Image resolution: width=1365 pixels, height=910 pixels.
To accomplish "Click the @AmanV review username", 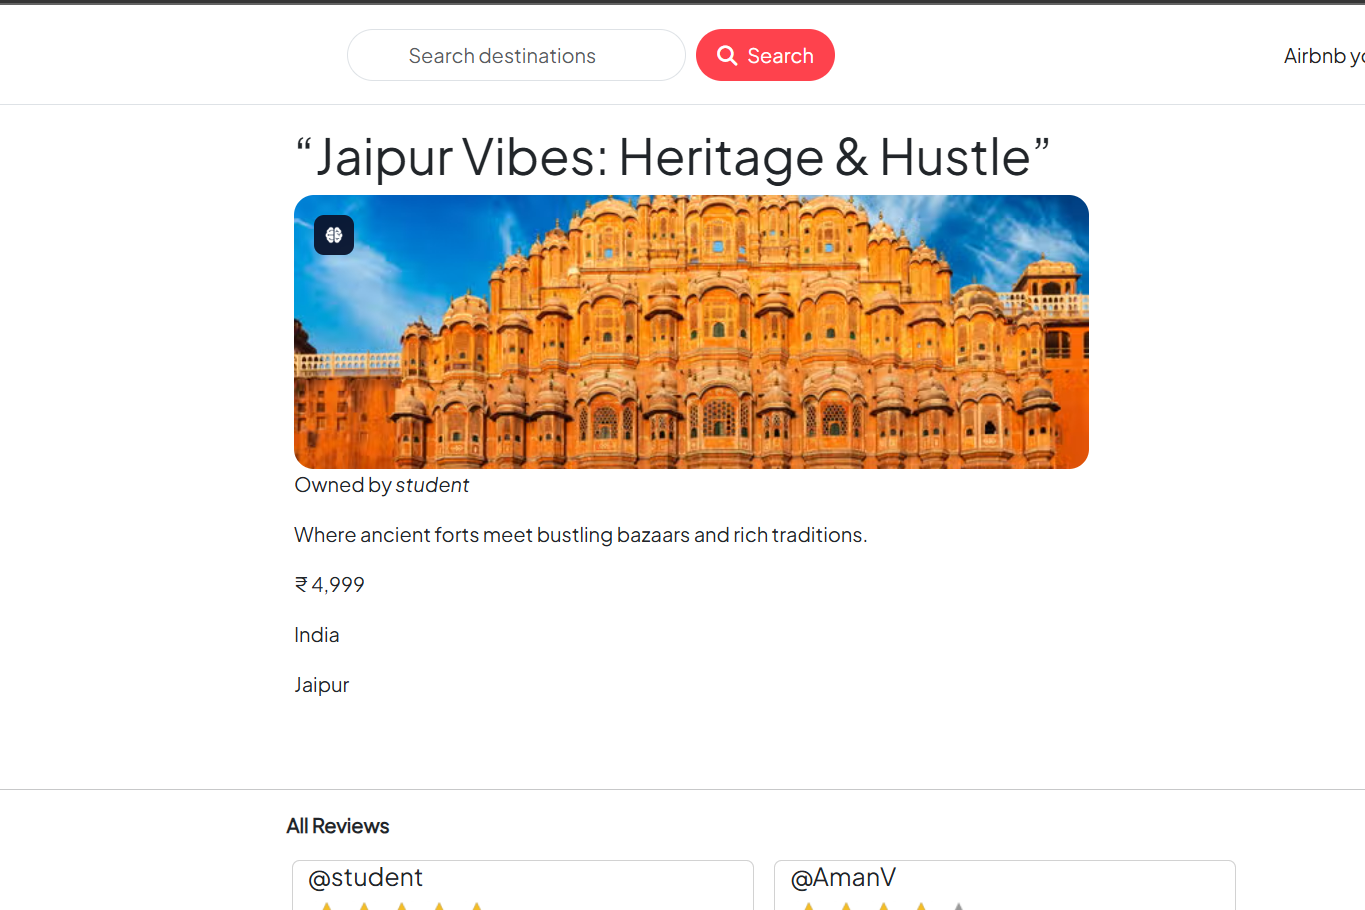I will click(x=843, y=877).
